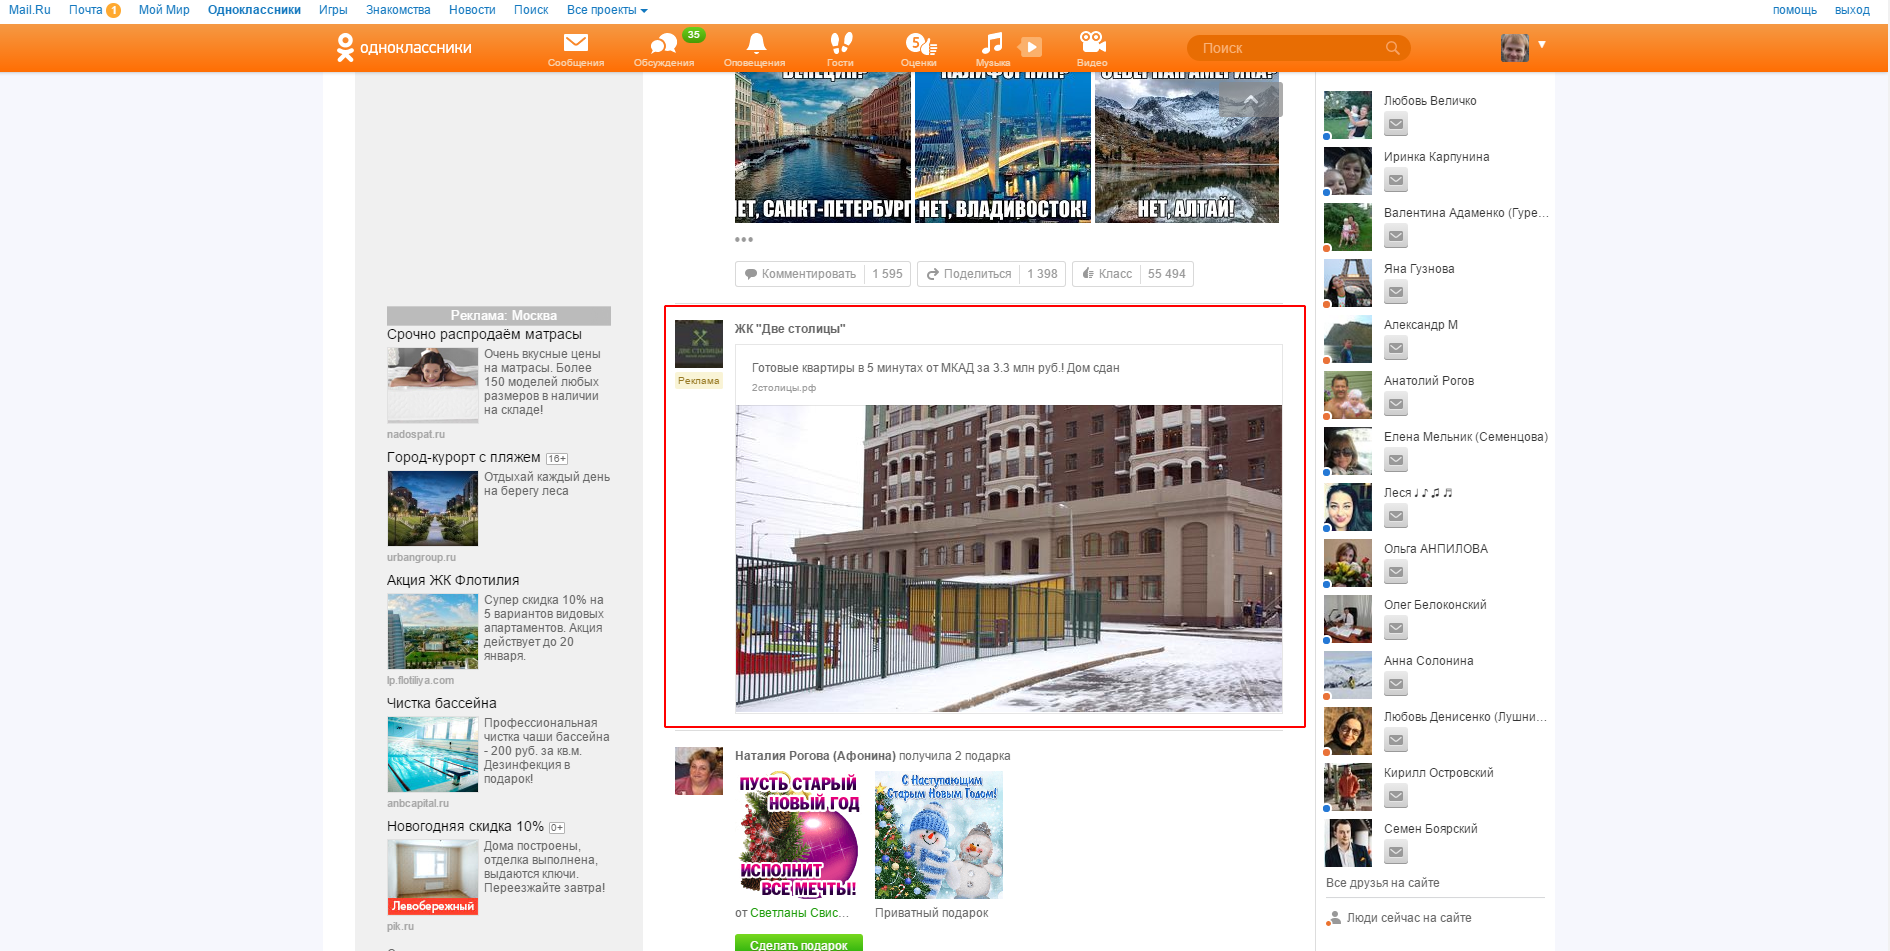The width and height of the screenshot is (1890, 951).
Task: Expand the Все проекты dropdown
Action: pyautogui.click(x=607, y=10)
